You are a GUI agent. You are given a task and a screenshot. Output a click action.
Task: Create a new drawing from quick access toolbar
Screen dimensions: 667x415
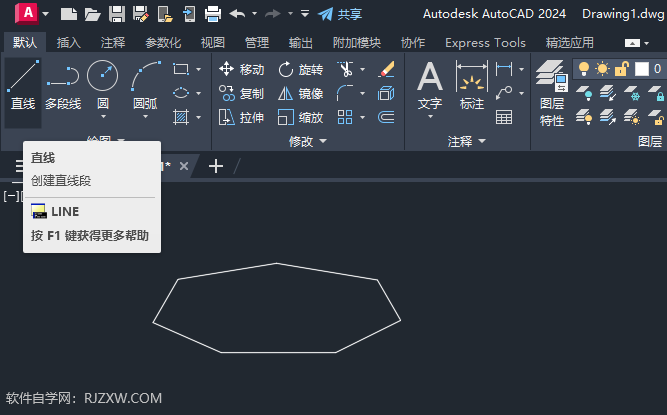[68, 14]
